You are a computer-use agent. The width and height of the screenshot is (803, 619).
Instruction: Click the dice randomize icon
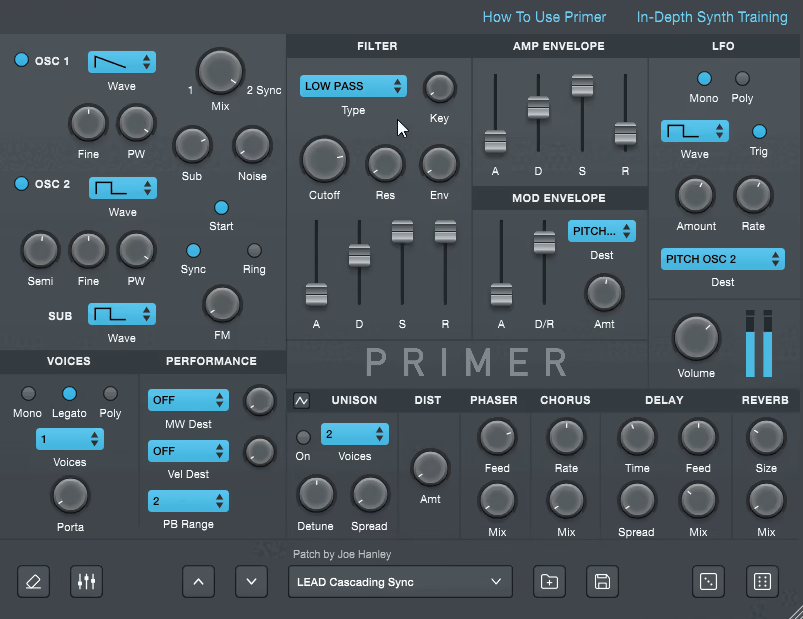[x=708, y=582]
